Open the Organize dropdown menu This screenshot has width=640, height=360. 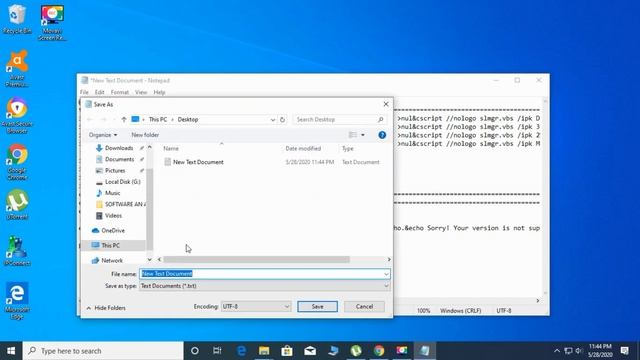click(103, 135)
